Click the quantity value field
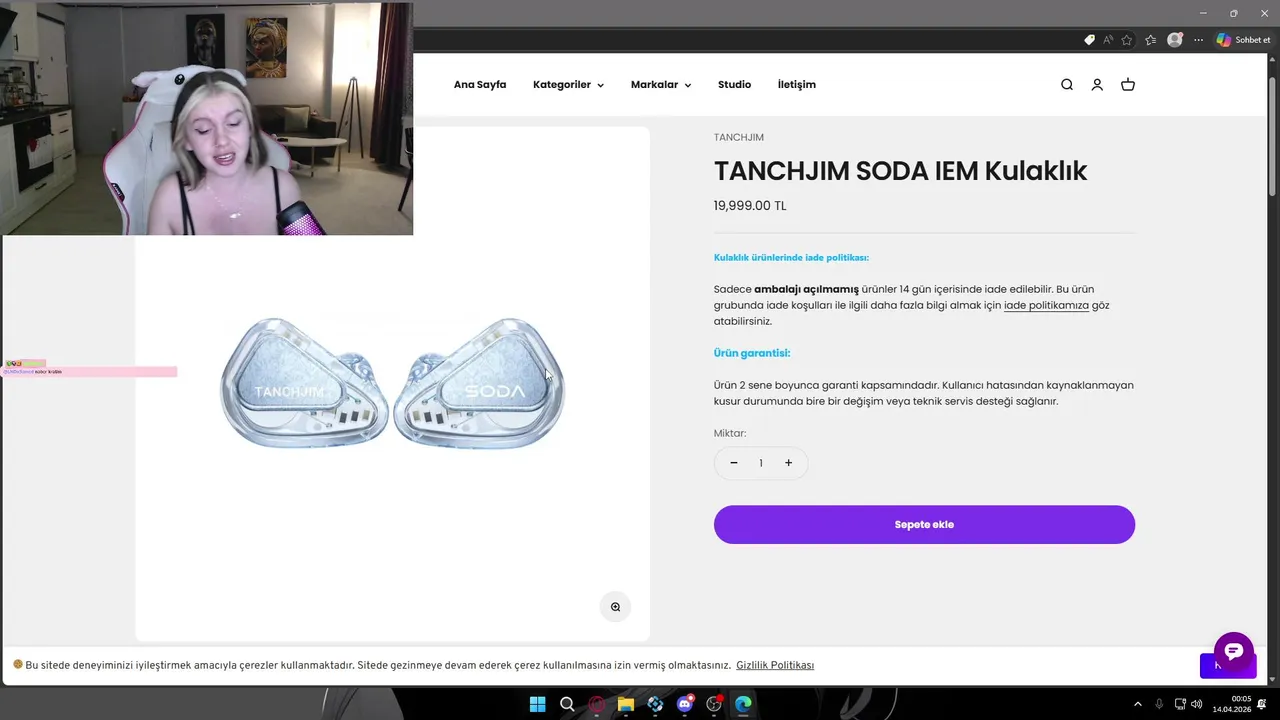Viewport: 1280px width, 720px height. (761, 463)
